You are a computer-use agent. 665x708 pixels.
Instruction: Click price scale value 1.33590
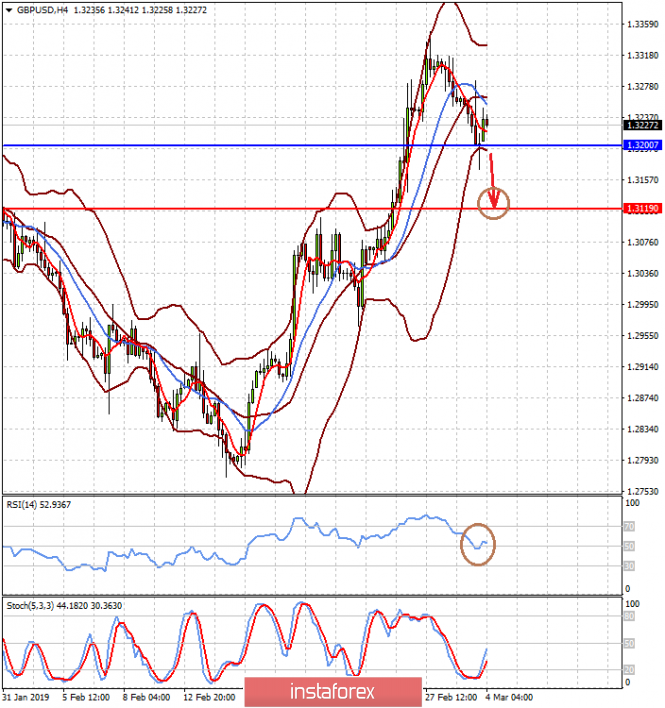pyautogui.click(x=643, y=24)
